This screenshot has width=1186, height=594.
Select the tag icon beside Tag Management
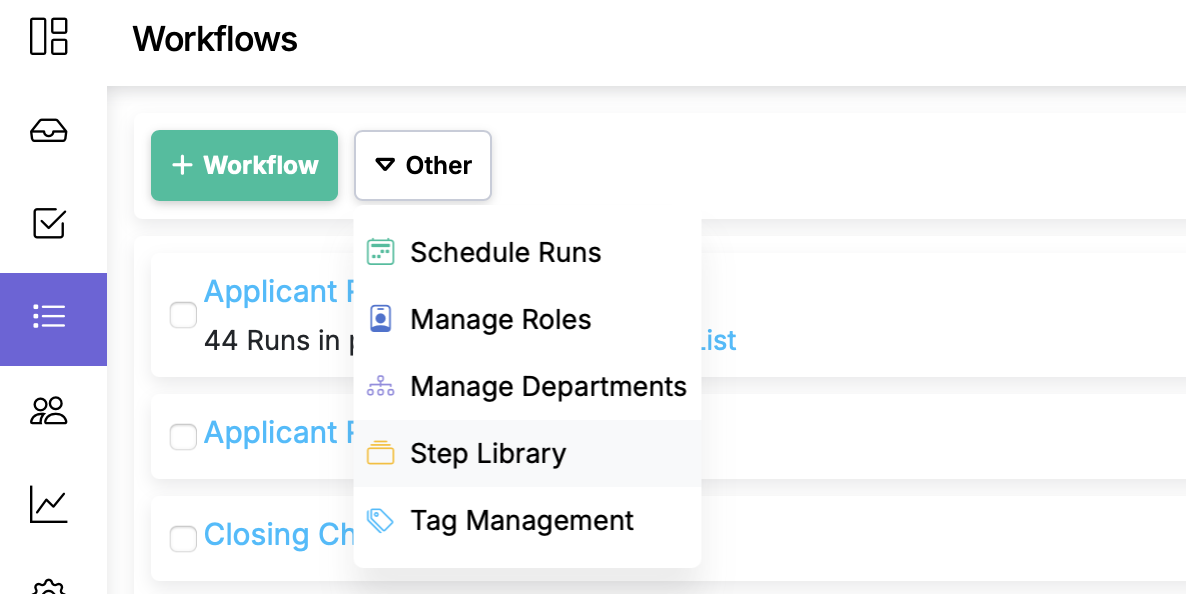point(381,519)
